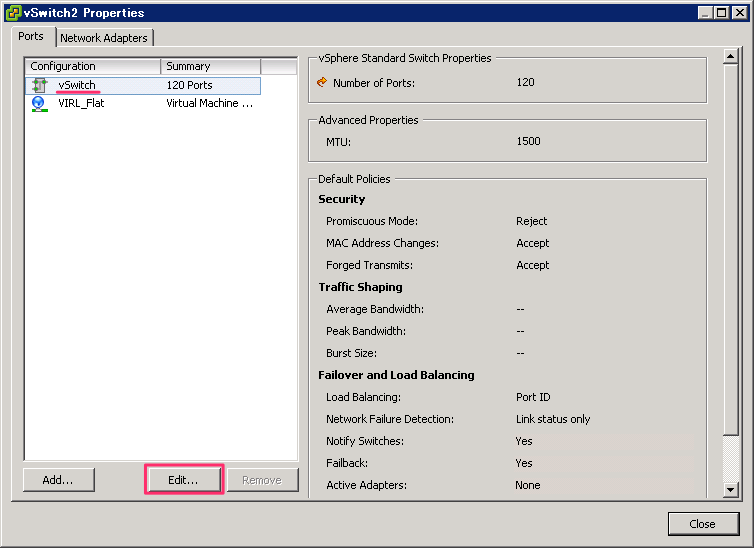754x548 pixels.
Task: Click the Virtual Machine ... summary cell
Action: [210, 103]
